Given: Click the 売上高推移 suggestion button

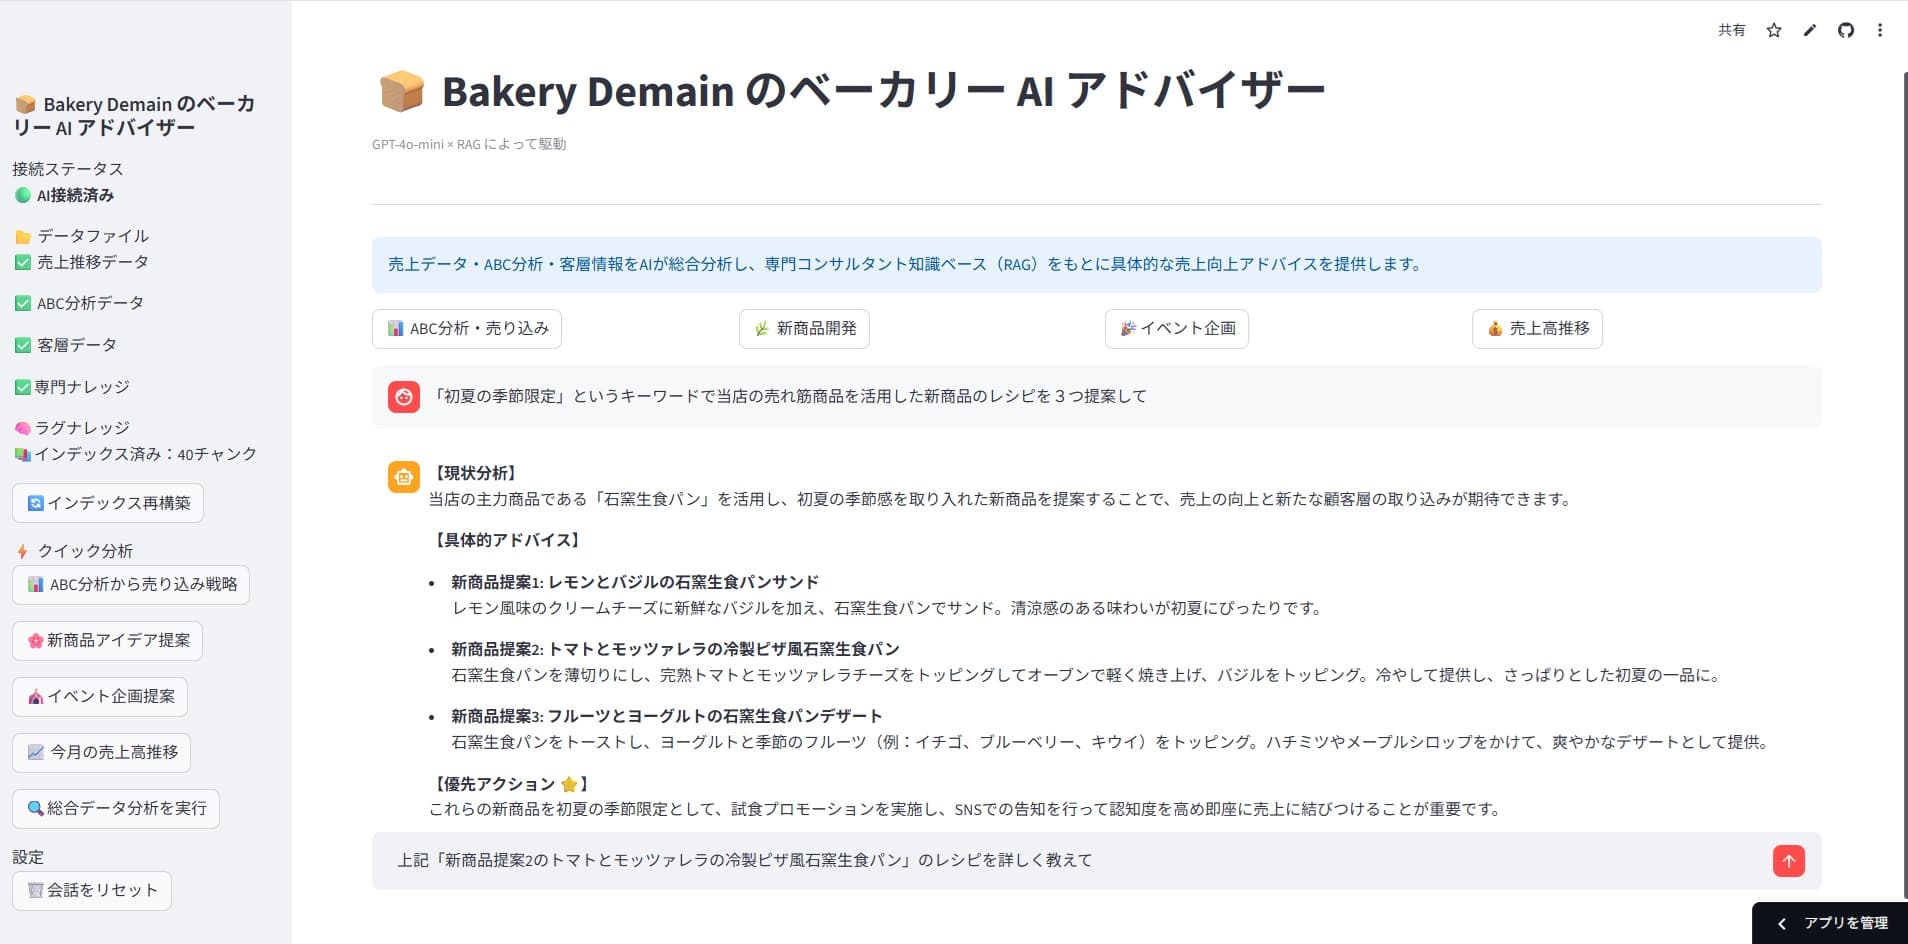Looking at the screenshot, I should tap(1537, 329).
